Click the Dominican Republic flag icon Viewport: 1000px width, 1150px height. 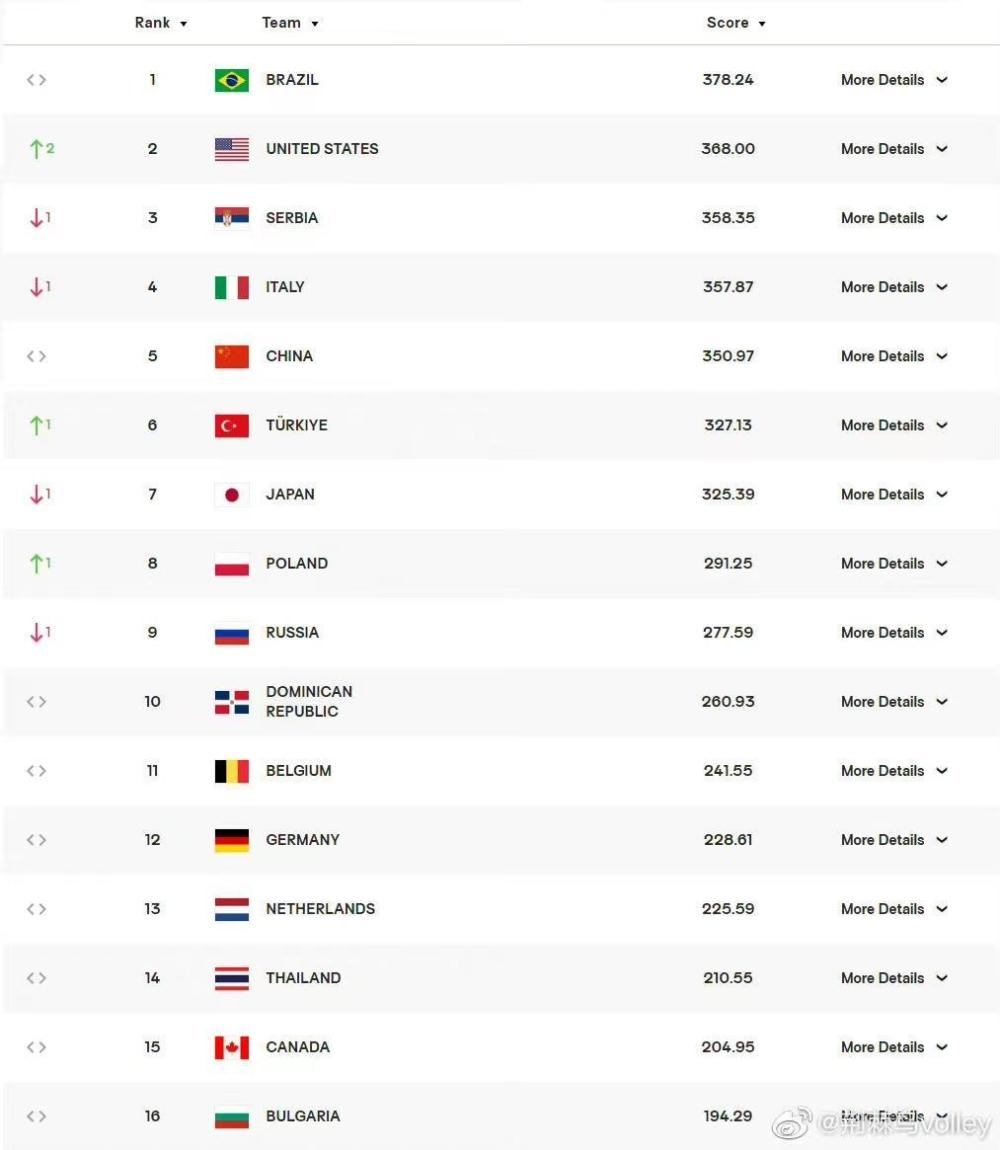231,702
